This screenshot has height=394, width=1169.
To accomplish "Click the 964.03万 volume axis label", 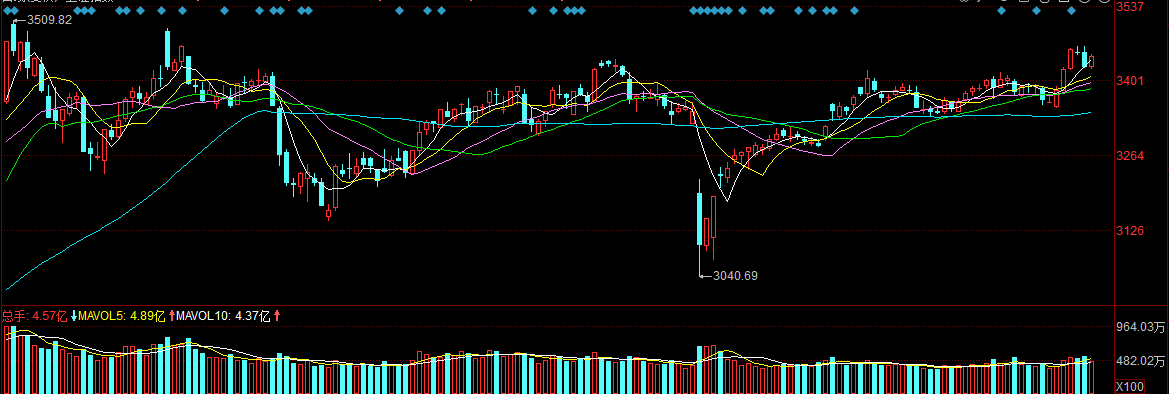I will coord(1140,327).
